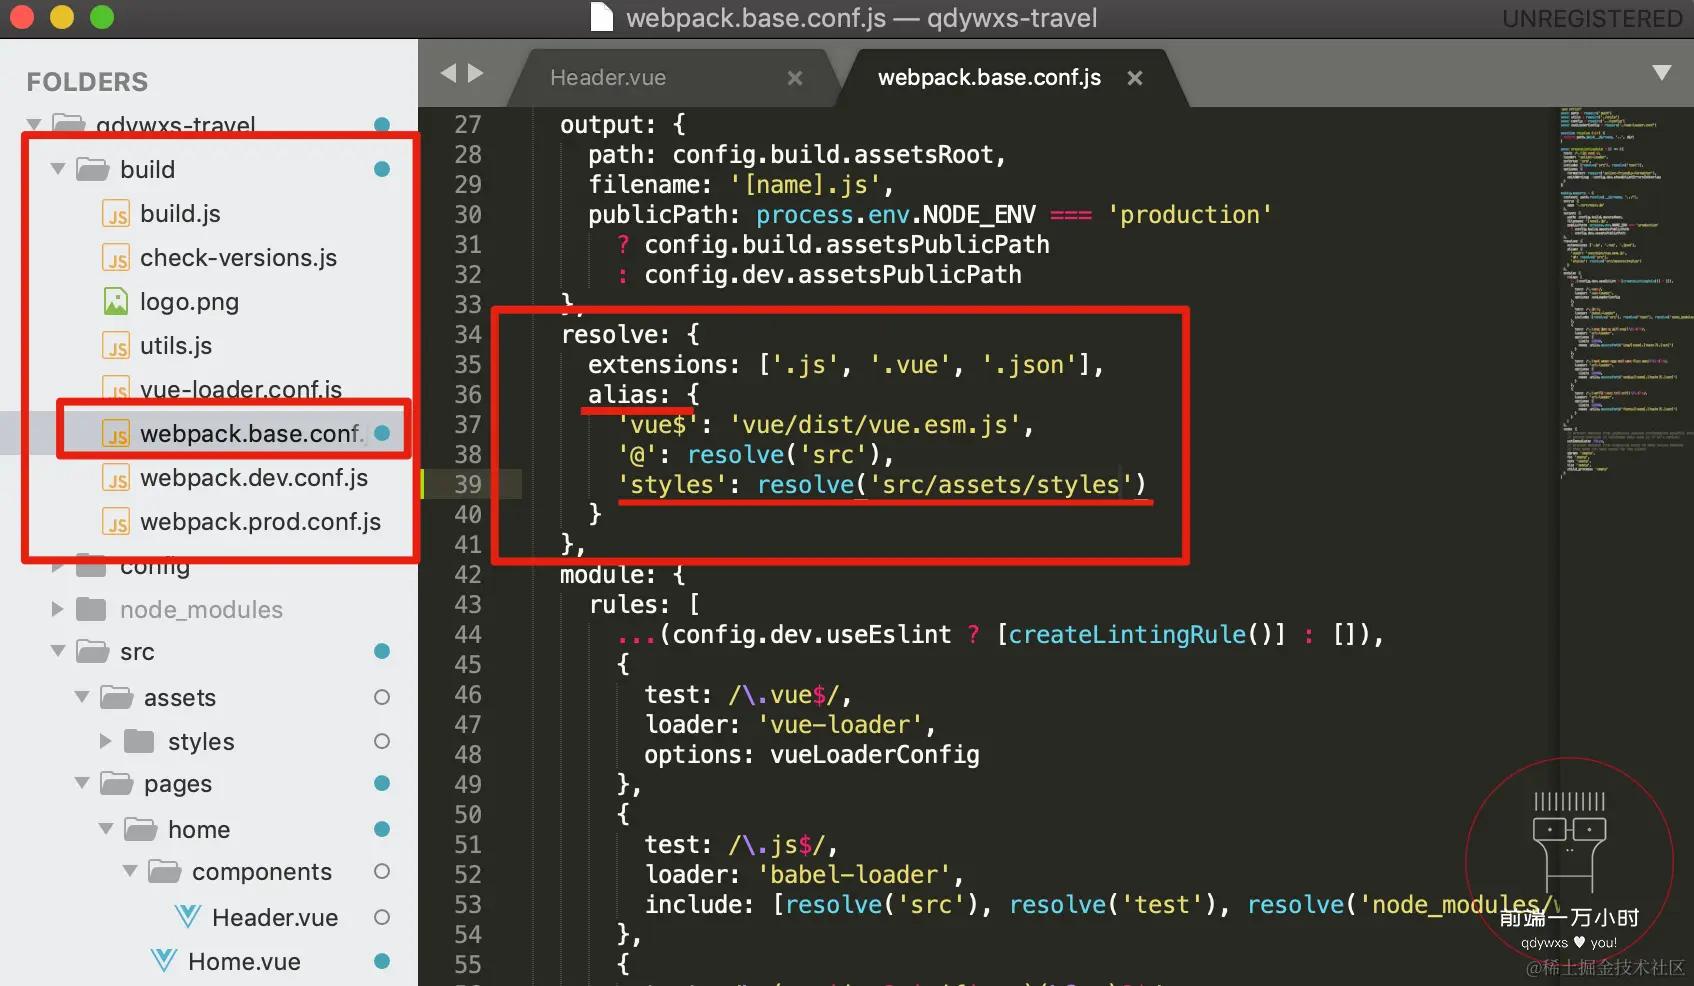Click the macOS green zoom button
The height and width of the screenshot is (986, 1694).
pos(102,18)
